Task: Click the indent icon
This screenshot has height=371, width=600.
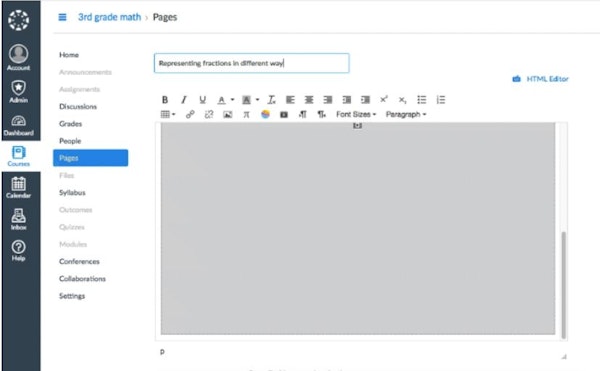Action: point(365,100)
